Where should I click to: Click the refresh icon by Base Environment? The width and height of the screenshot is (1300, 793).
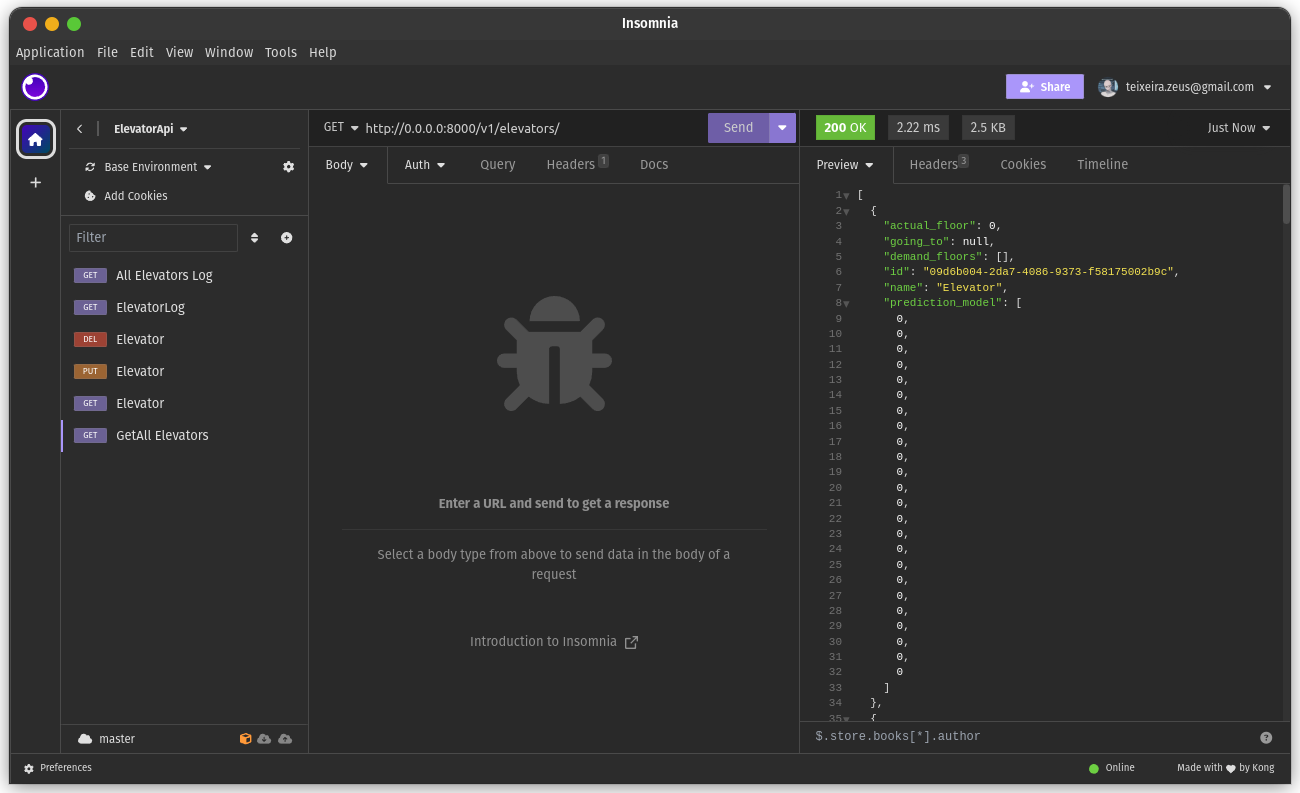coord(90,167)
